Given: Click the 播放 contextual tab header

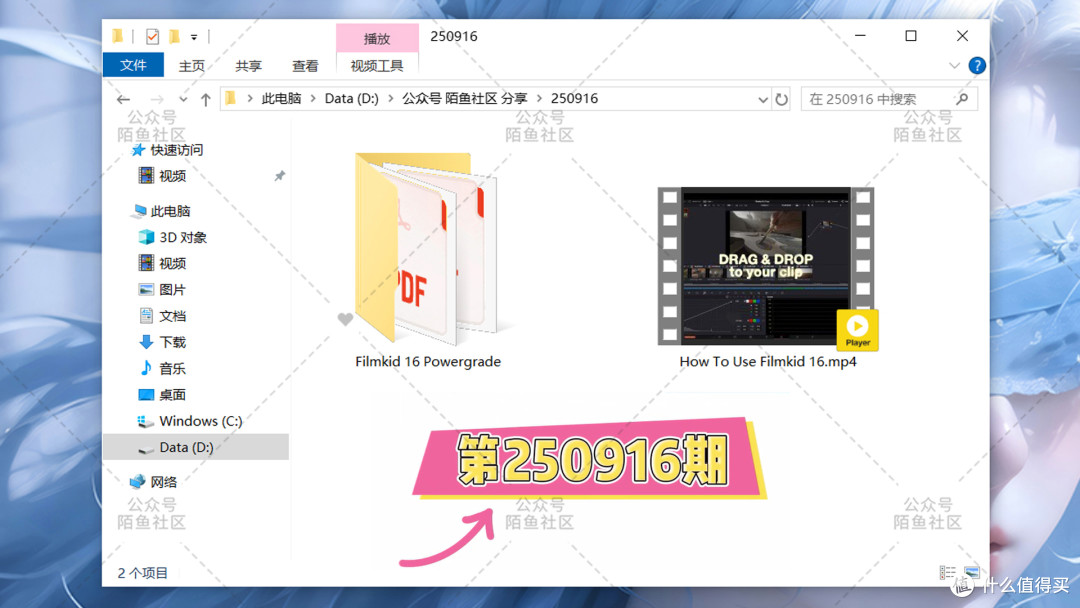Looking at the screenshot, I should pyautogui.click(x=377, y=39).
